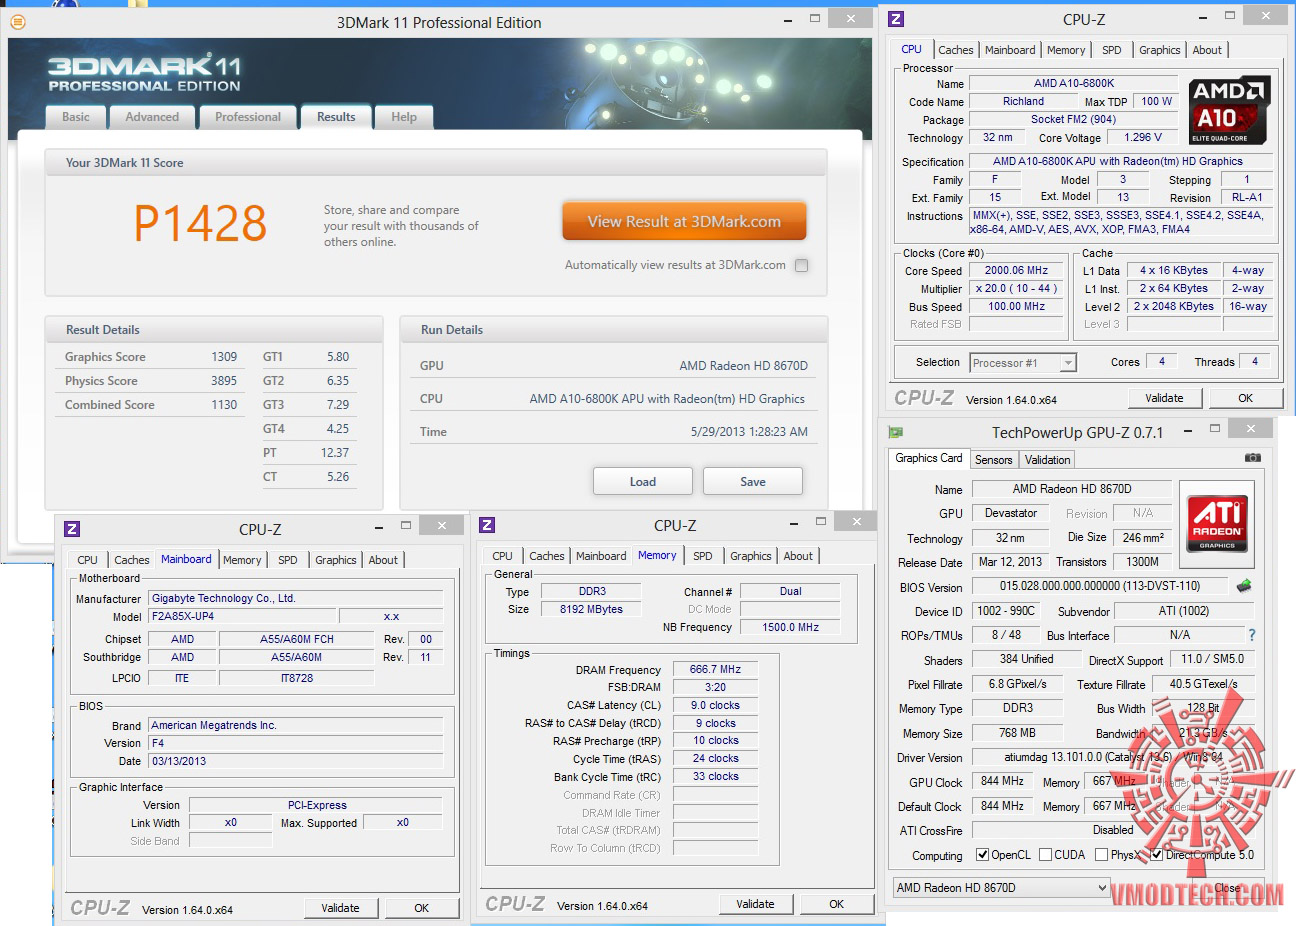This screenshot has height=926, width=1296.
Task: Switch to SPD tab in the CPU-Z Mainboard window
Action: pyautogui.click(x=288, y=560)
